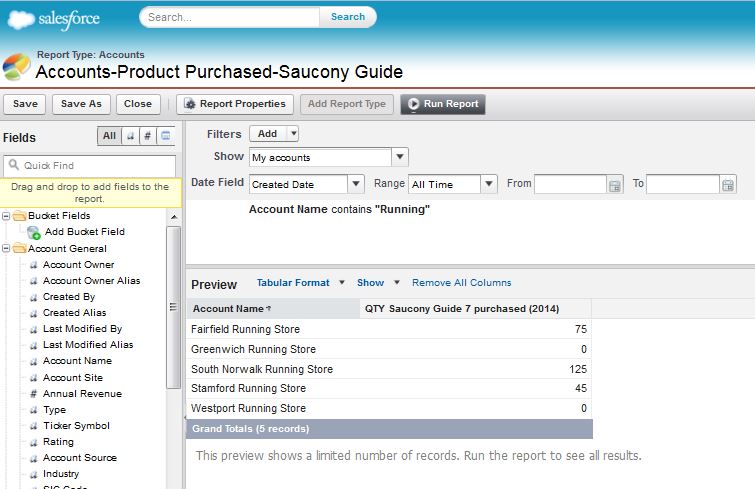Image resolution: width=755 pixels, height=489 pixels.
Task: Click the Add Bucket Field icon
Action: click(x=34, y=233)
